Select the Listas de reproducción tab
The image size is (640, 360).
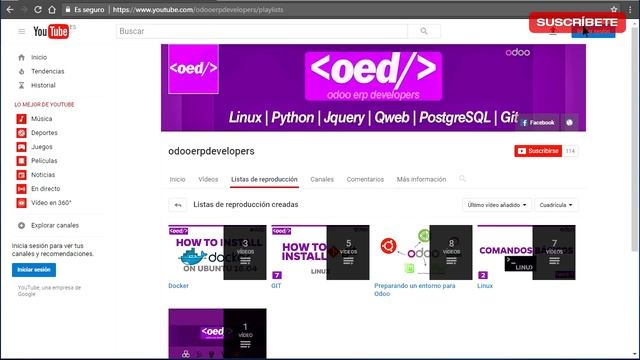point(264,179)
